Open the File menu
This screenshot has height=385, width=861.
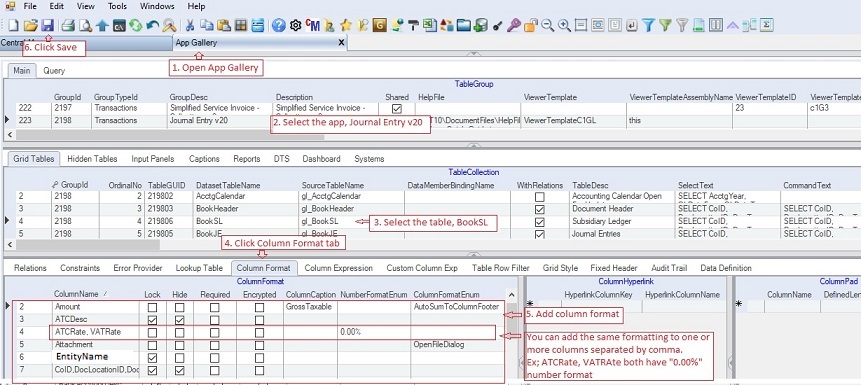30,7
